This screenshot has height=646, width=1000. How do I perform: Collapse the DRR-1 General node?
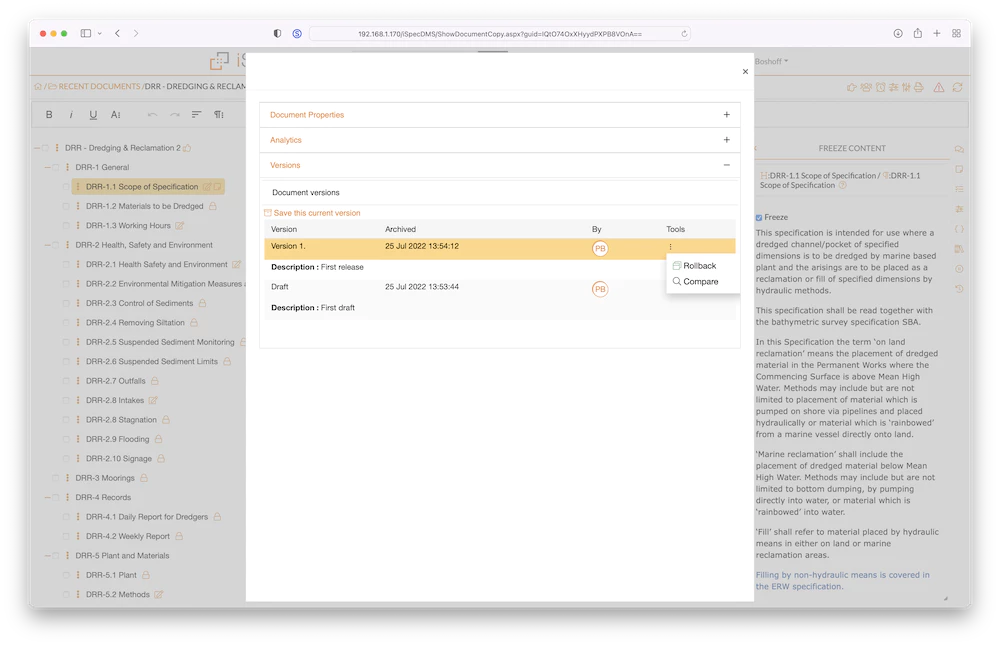47,168
